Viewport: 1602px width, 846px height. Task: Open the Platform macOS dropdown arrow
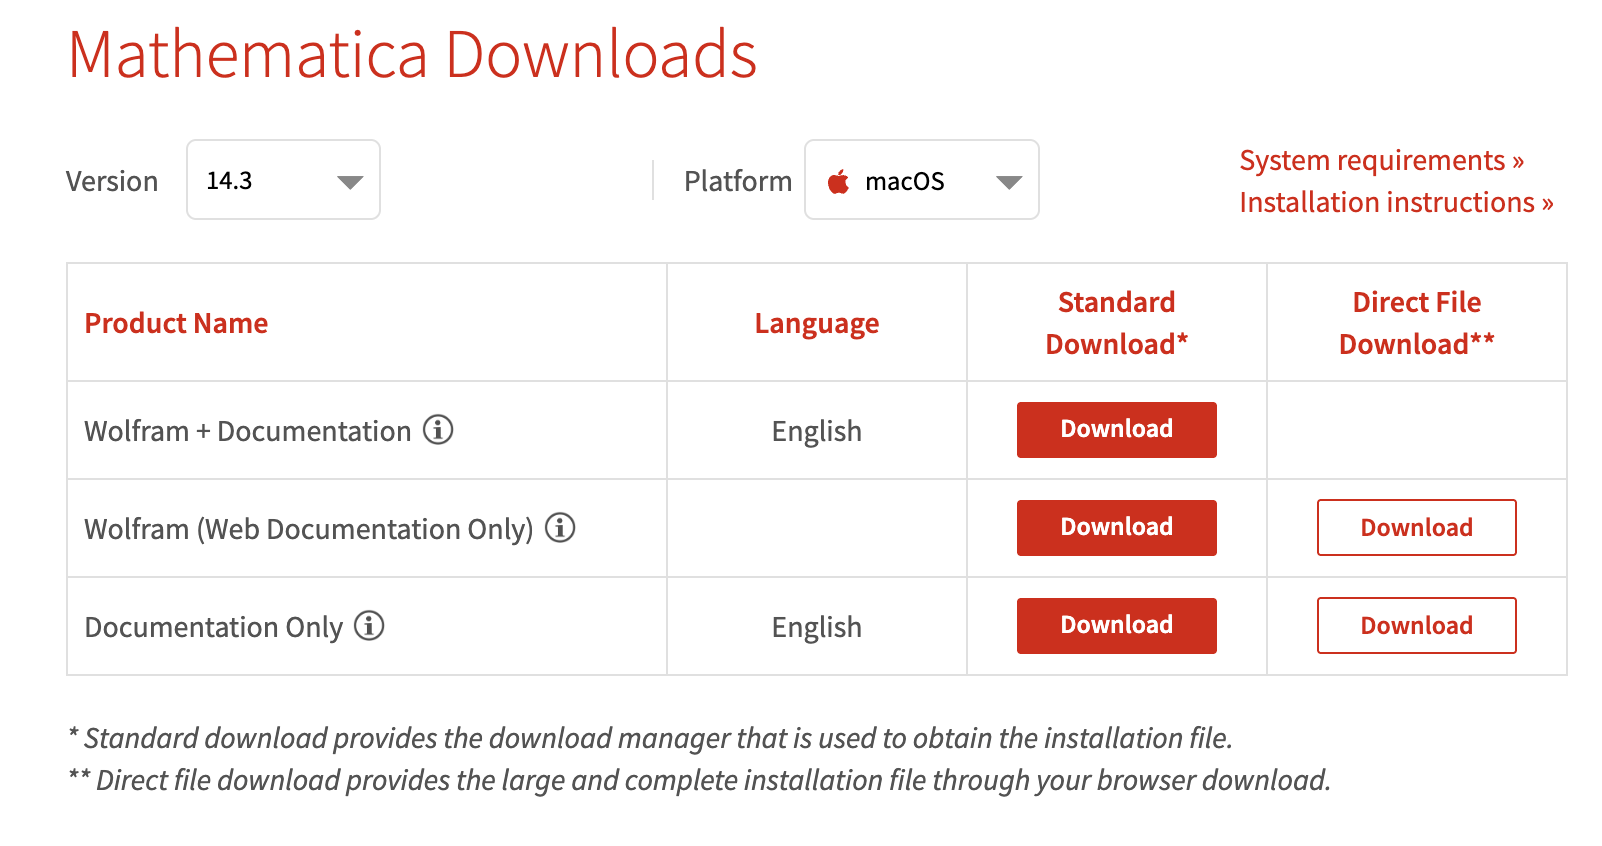click(1009, 182)
